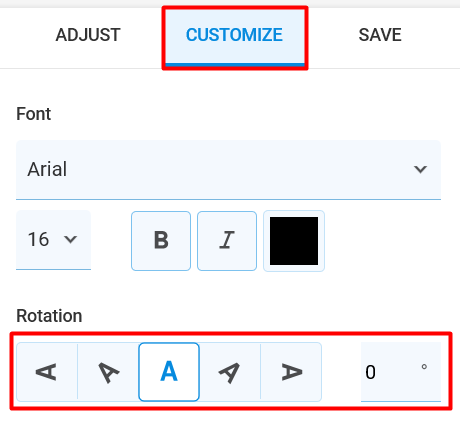The image size is (460, 423).
Task: Select the 45-degree left tilt rotation icon
Action: [x=108, y=372]
